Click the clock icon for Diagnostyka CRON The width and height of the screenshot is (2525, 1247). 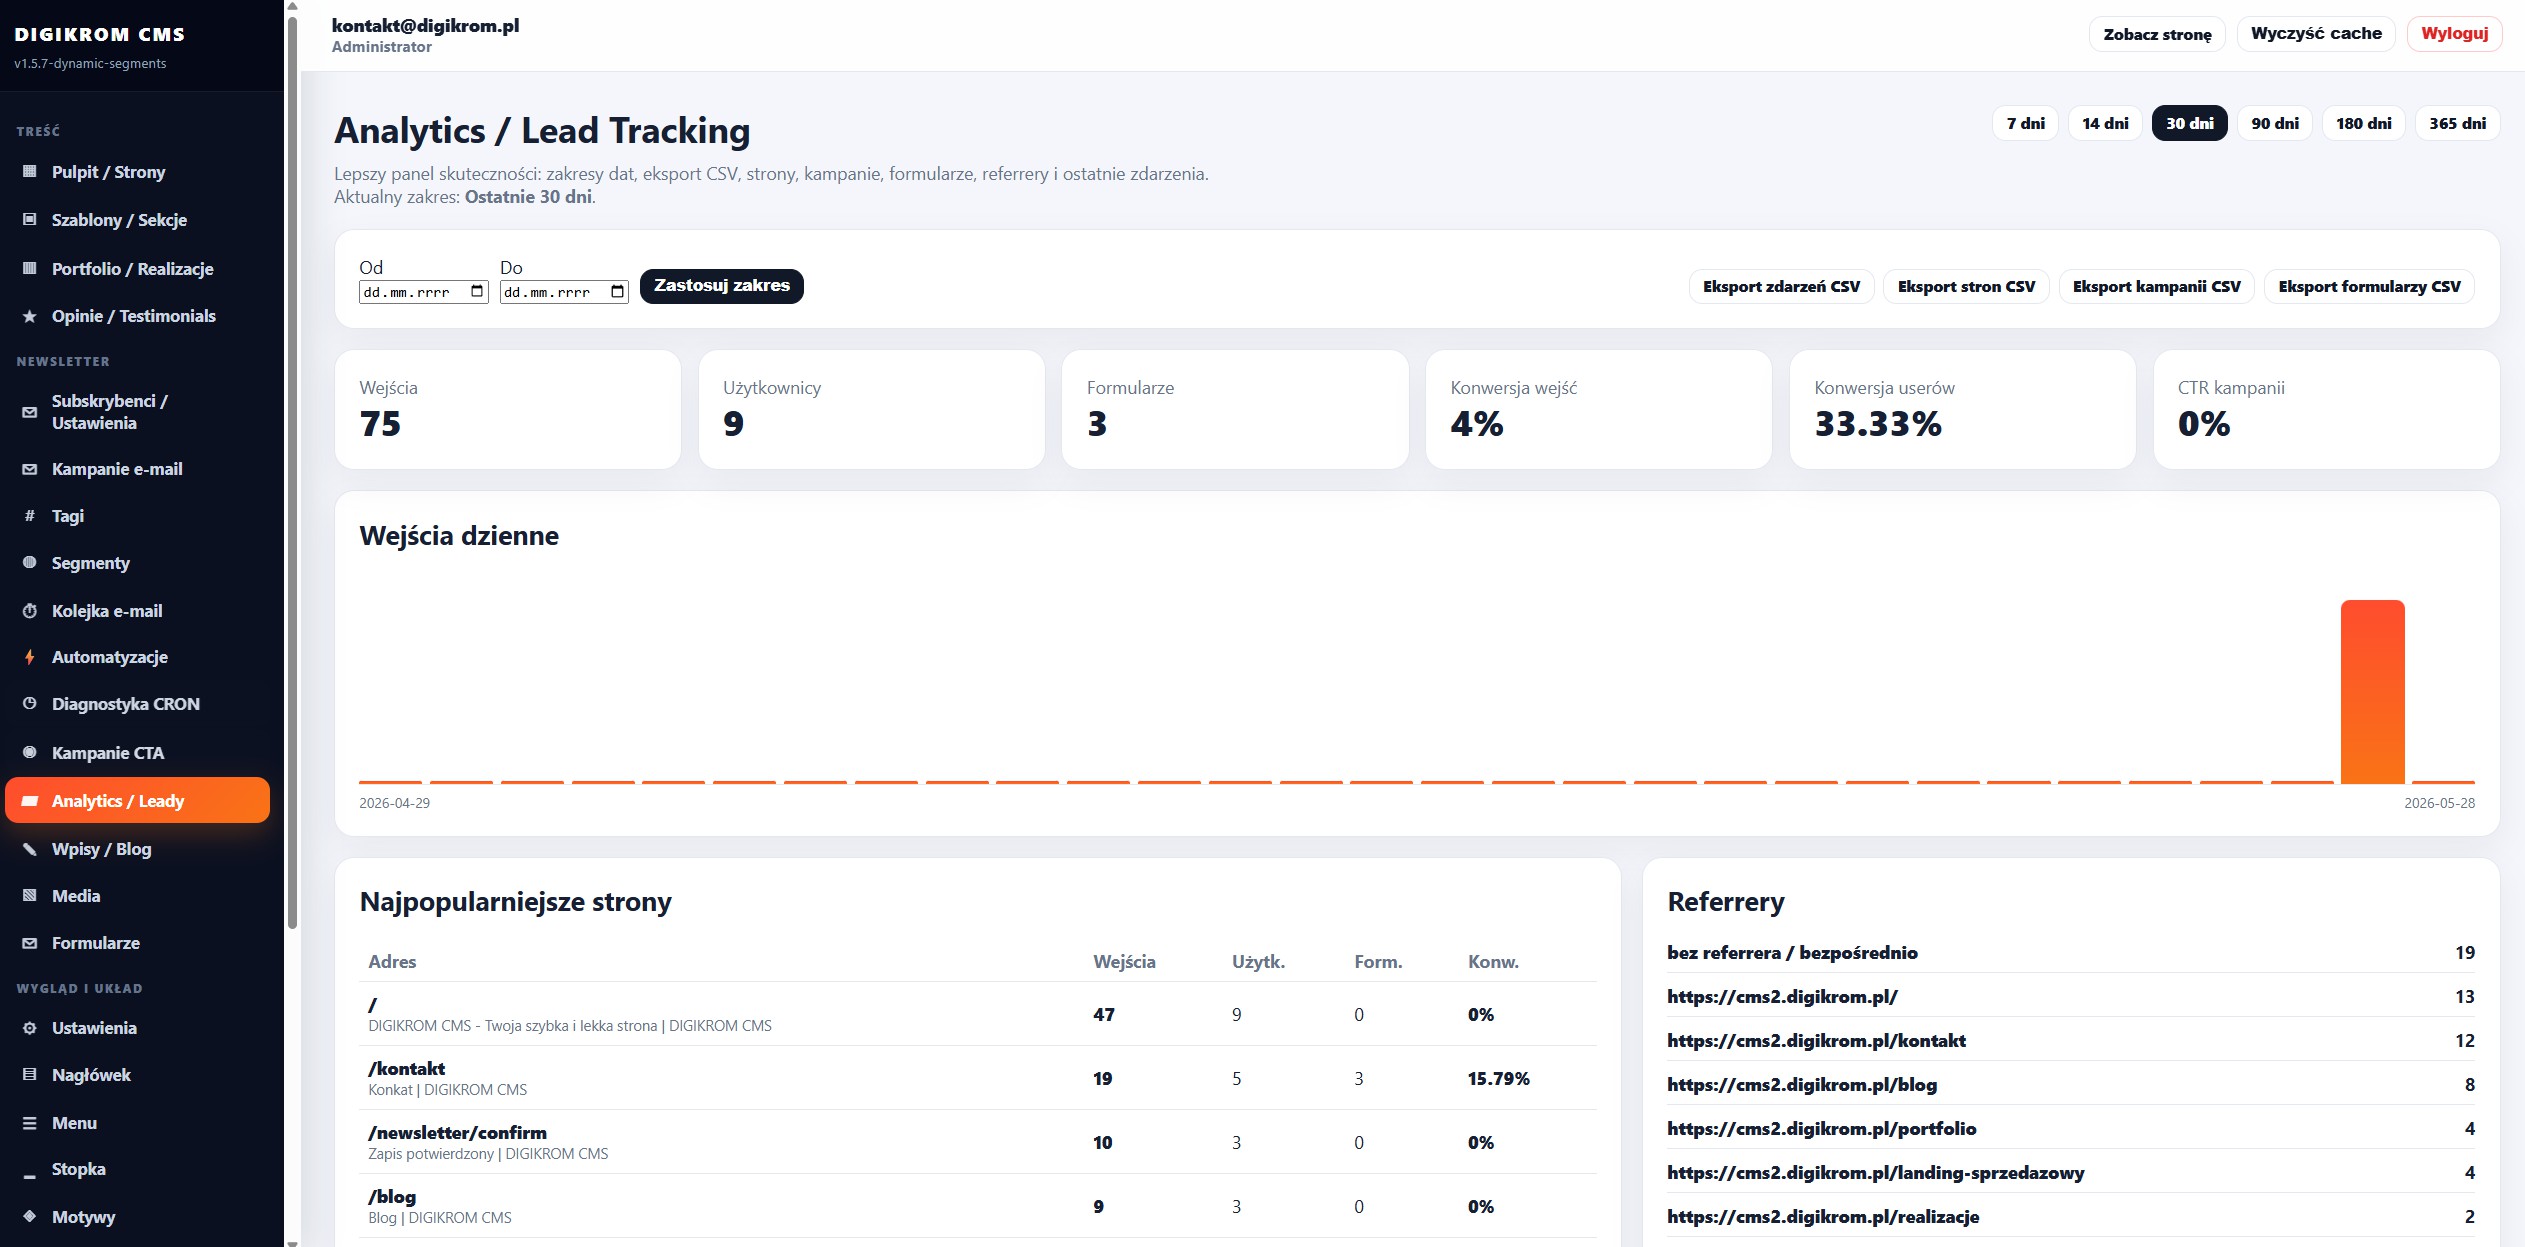(x=30, y=704)
